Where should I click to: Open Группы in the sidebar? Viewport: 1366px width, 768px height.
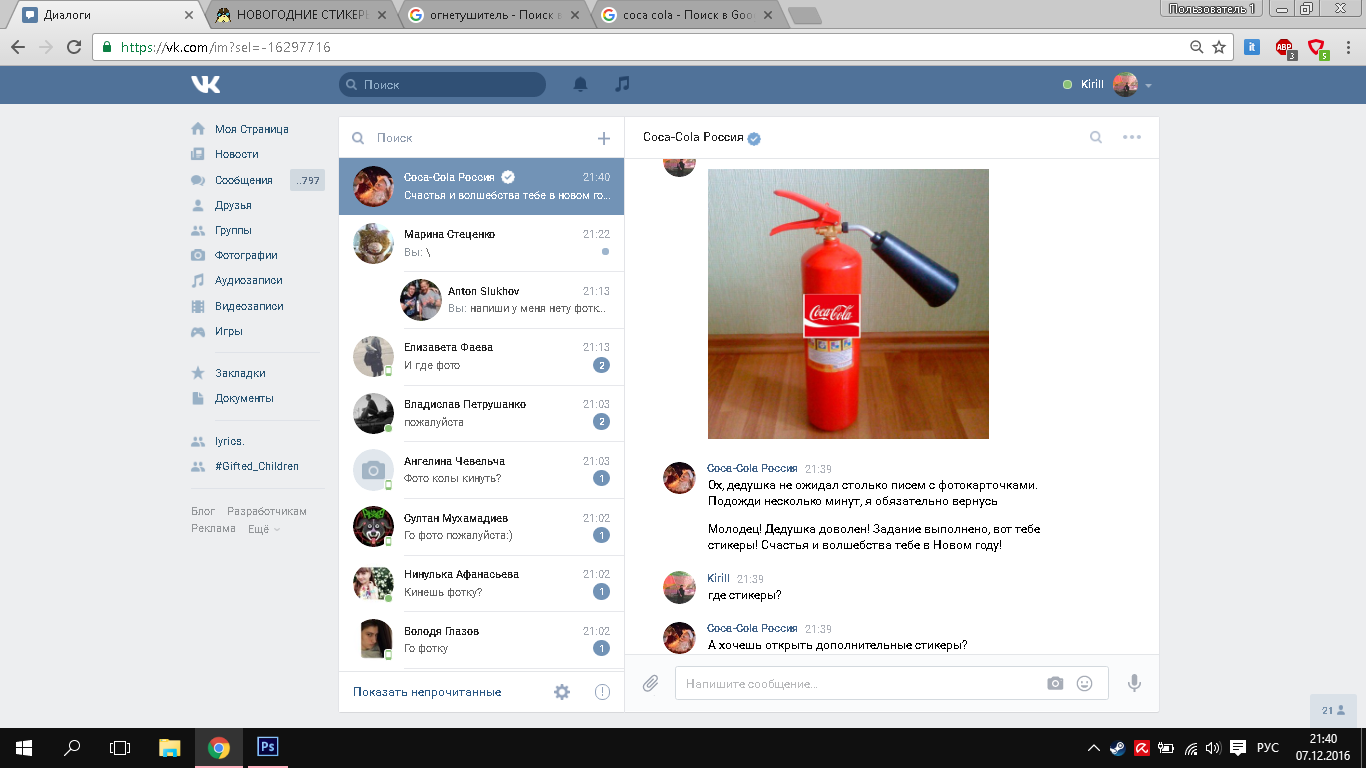(x=233, y=230)
